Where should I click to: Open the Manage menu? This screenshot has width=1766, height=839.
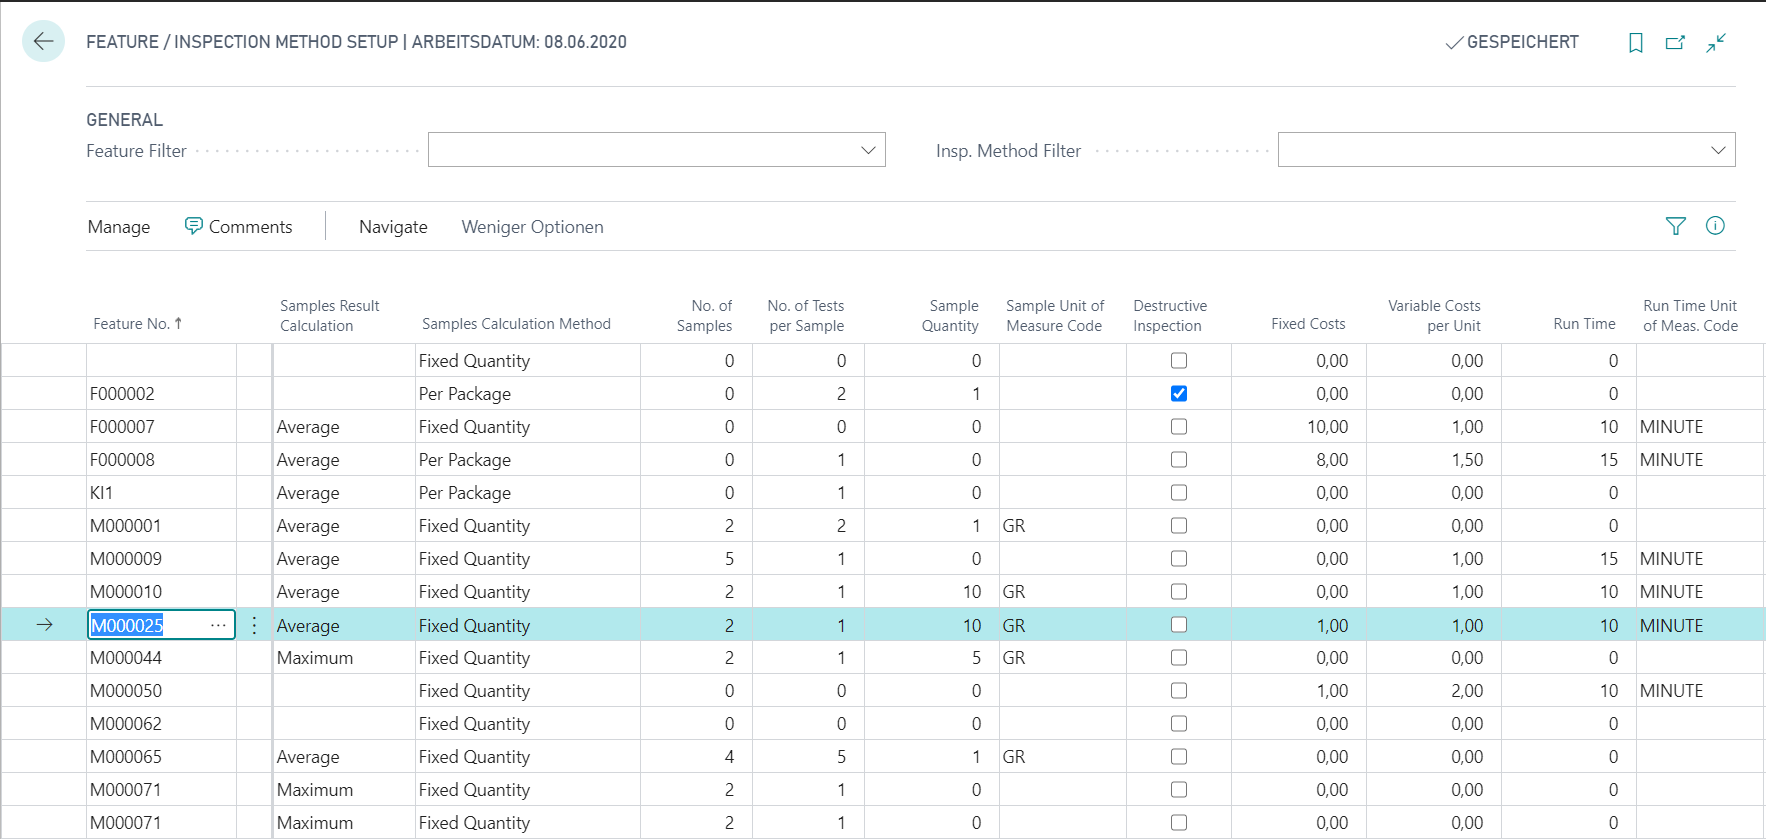(x=119, y=227)
